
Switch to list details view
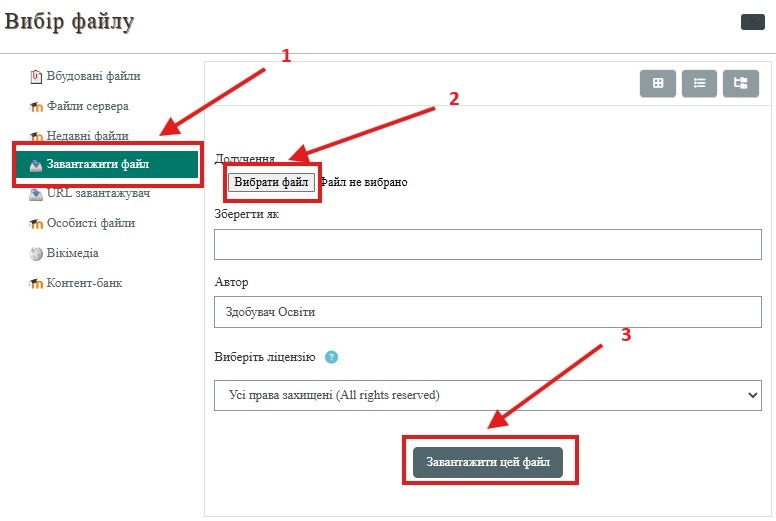point(699,83)
